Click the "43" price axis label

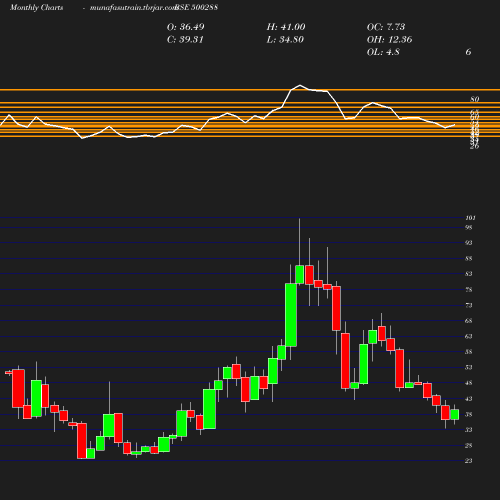[469, 399]
